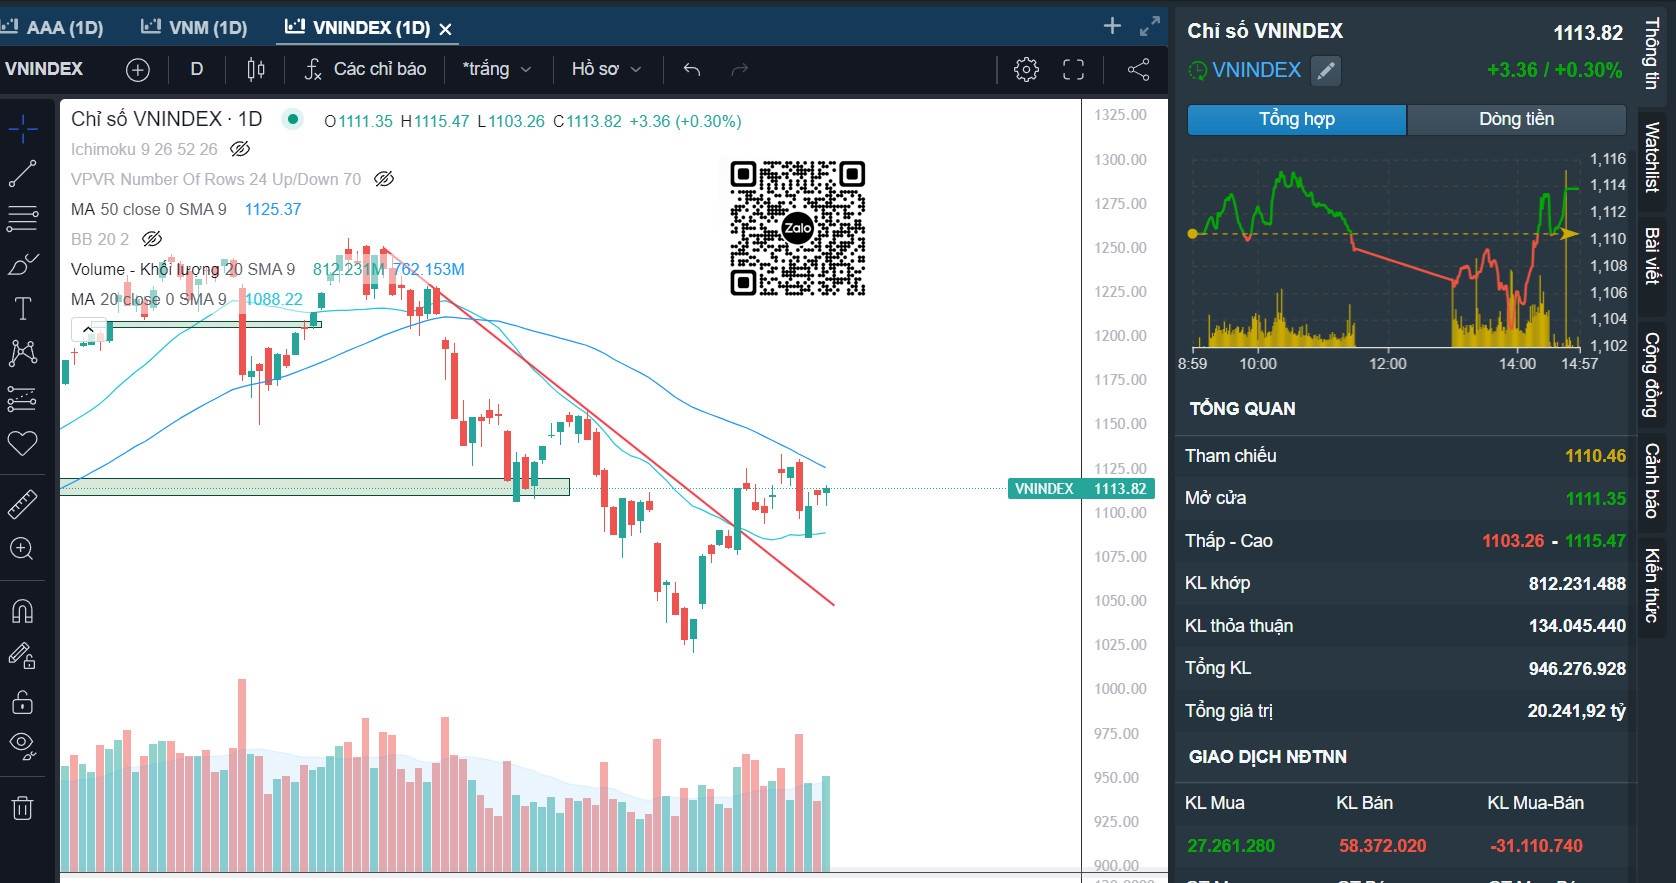1676x883 pixels.
Task: Open the Fibonacci and pitchfork tools
Action: tap(22, 218)
